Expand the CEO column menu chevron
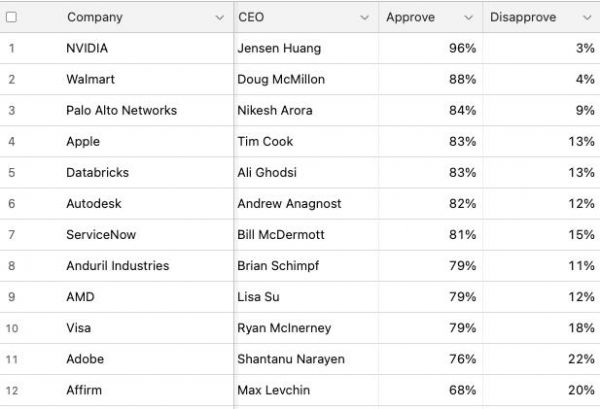Image resolution: width=600 pixels, height=409 pixels. click(365, 17)
